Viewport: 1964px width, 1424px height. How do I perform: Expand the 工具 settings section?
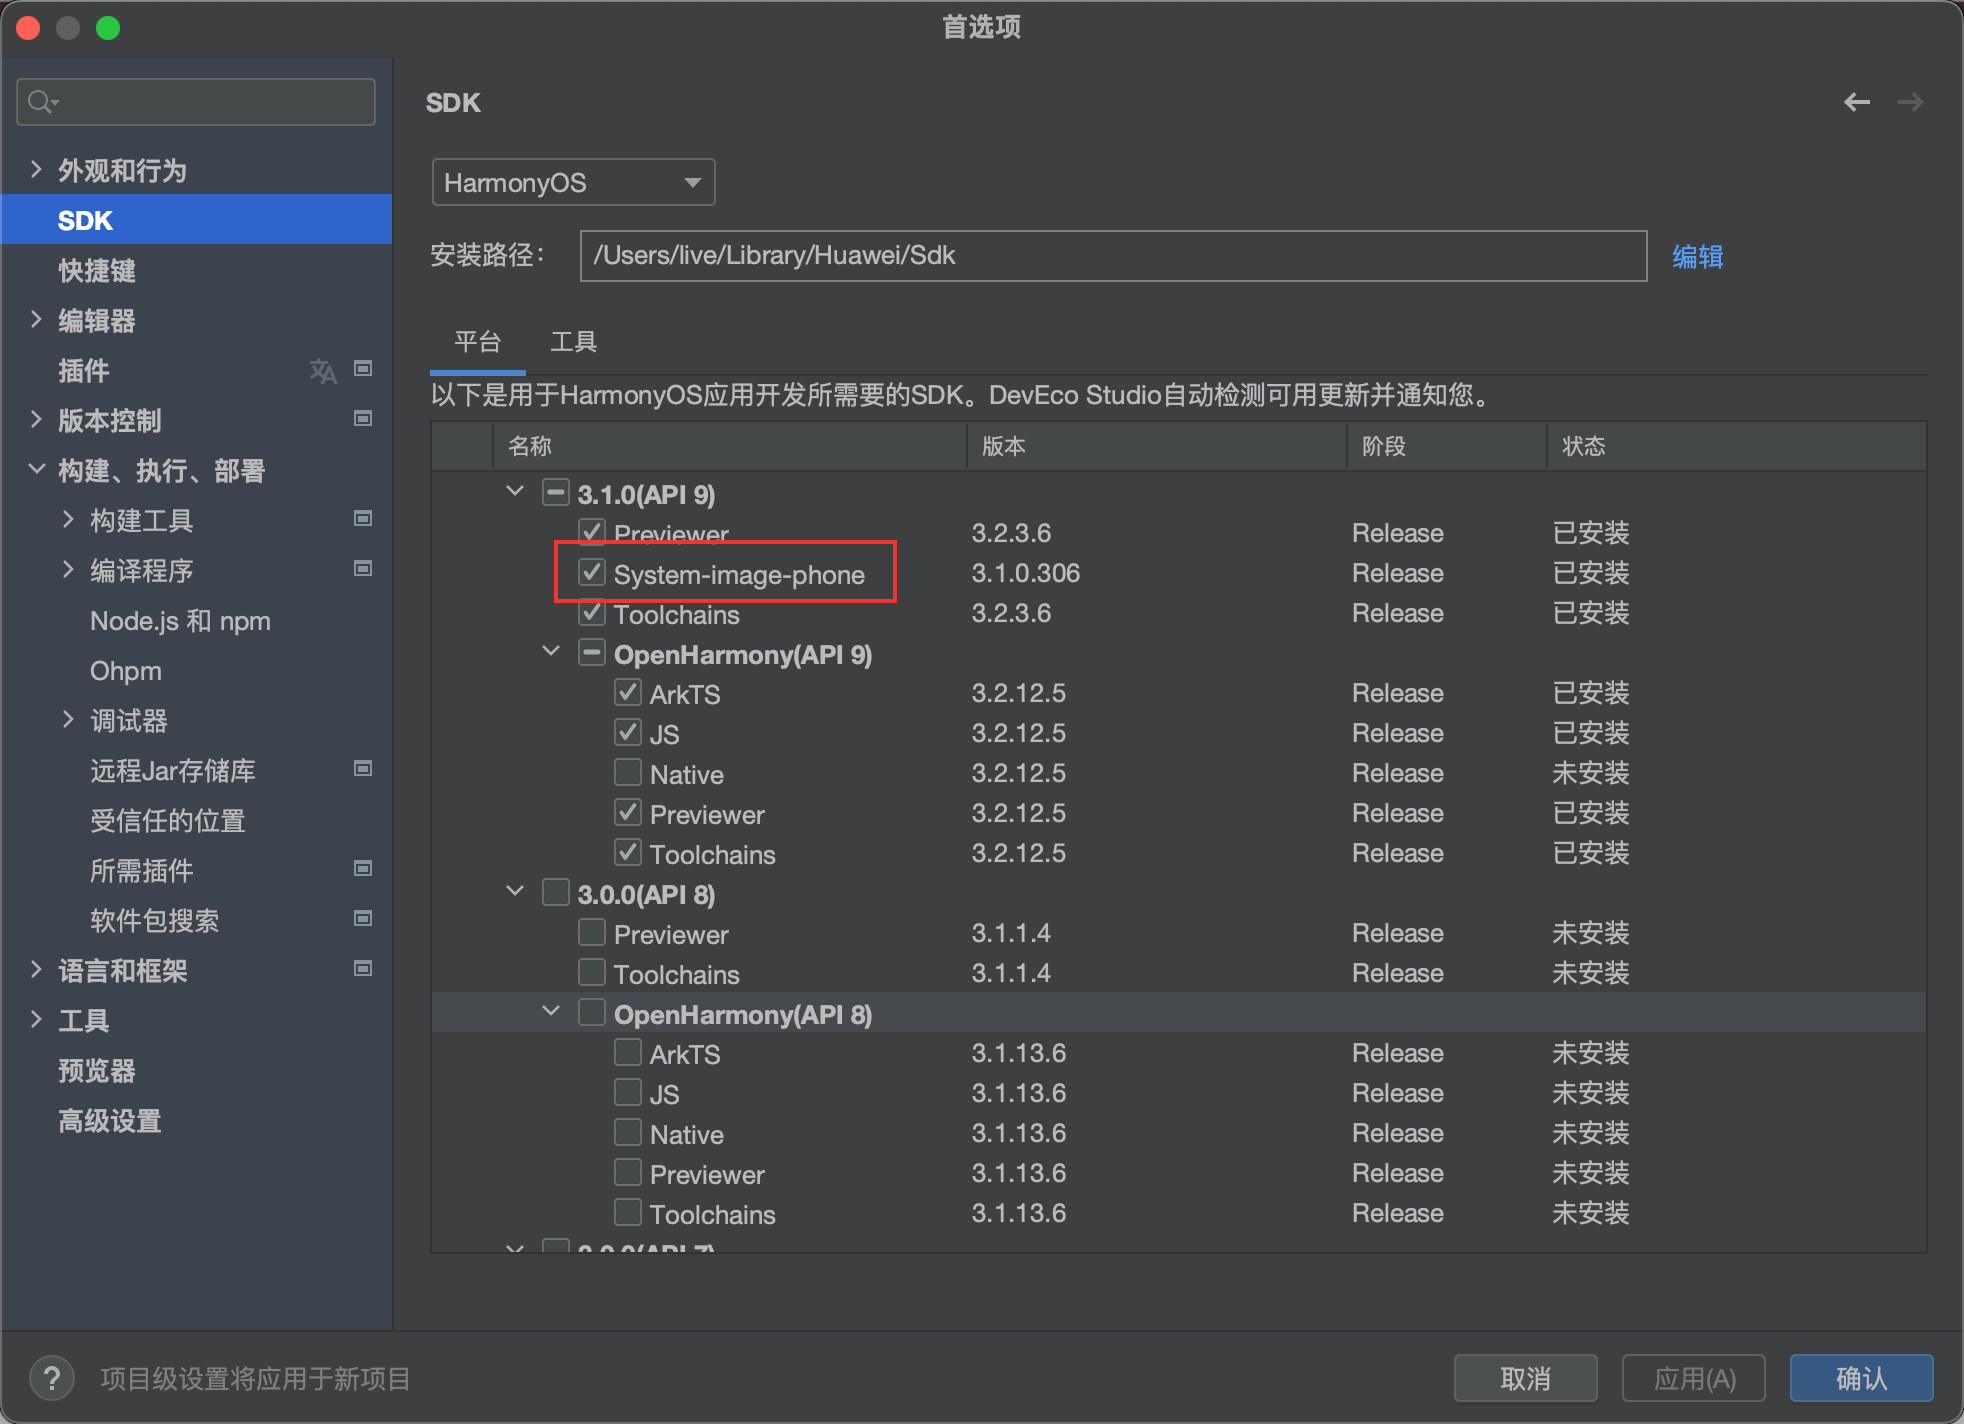pos(36,1019)
